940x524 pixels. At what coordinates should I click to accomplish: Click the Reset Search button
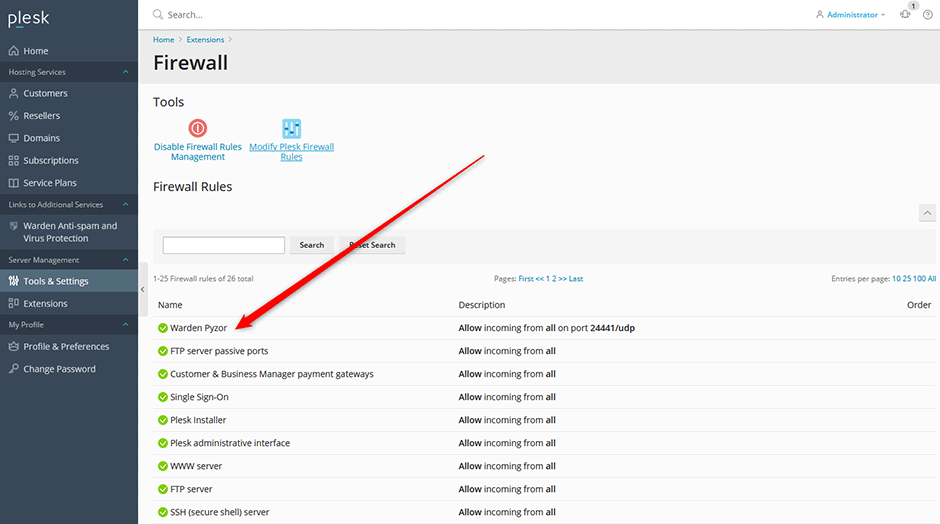pos(372,245)
